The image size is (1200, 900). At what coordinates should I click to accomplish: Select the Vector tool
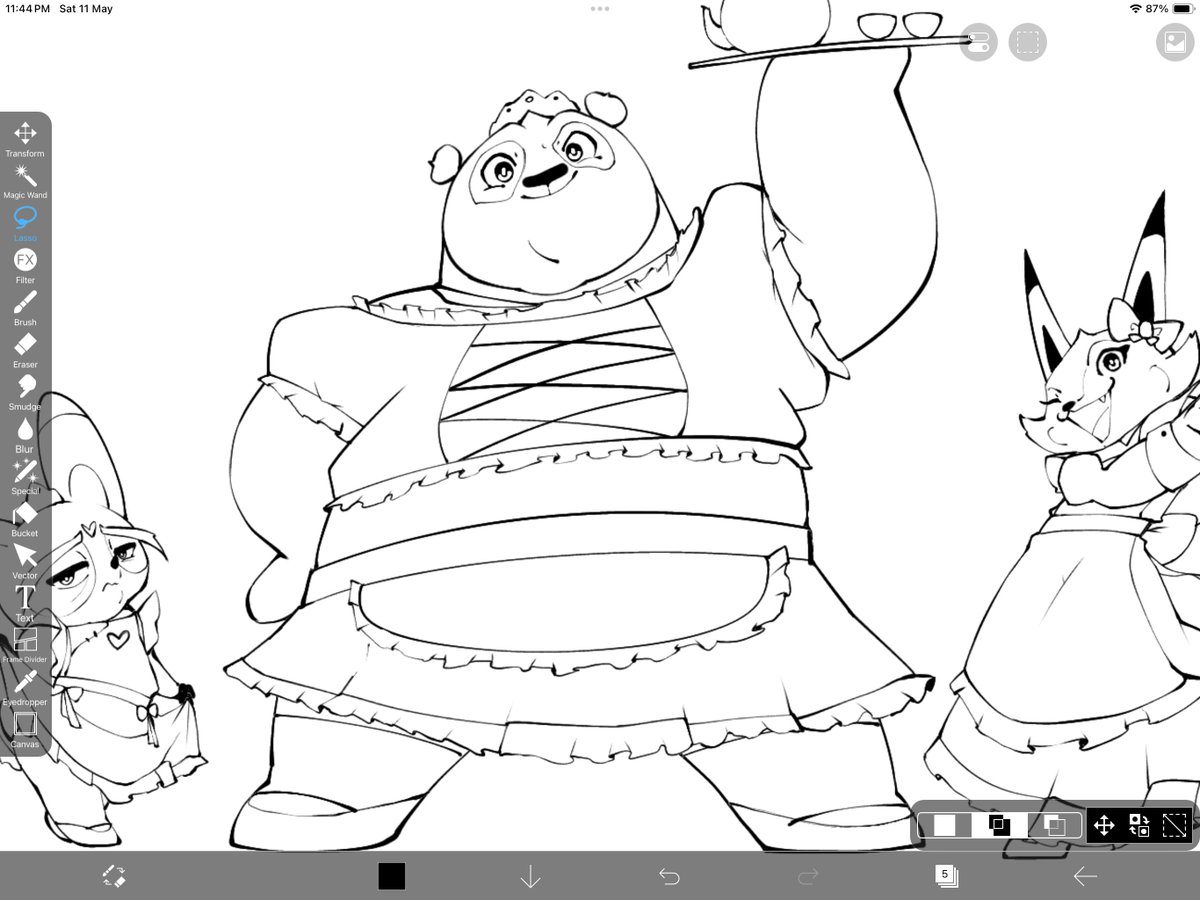[25, 561]
